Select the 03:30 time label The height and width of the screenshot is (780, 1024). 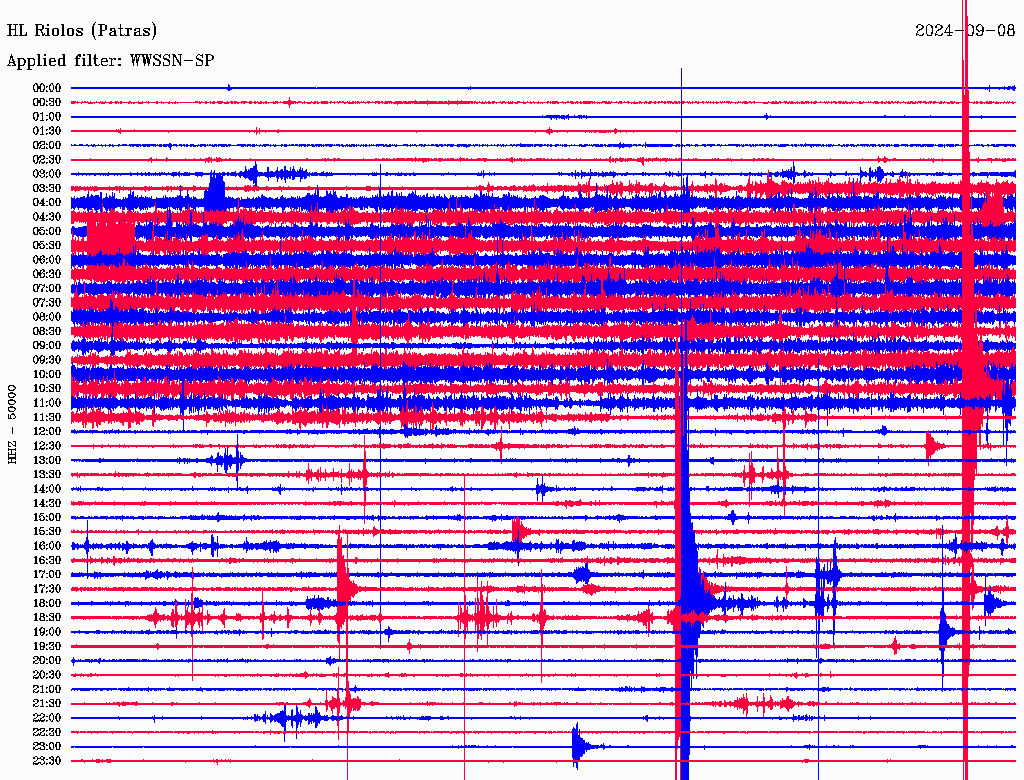pyautogui.click(x=47, y=189)
